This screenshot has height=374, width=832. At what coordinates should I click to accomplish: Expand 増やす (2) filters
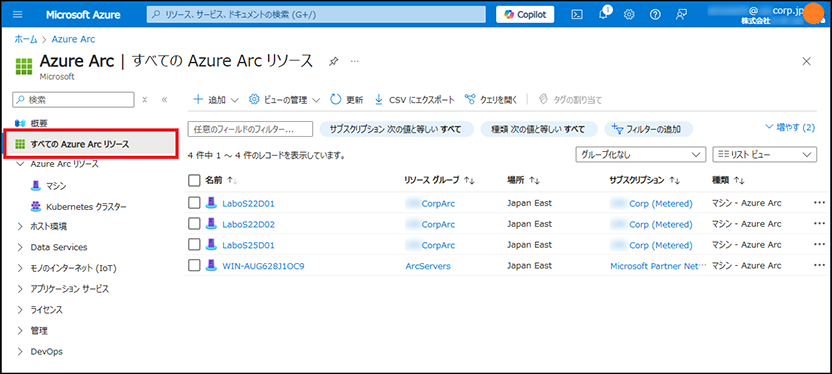click(790, 127)
